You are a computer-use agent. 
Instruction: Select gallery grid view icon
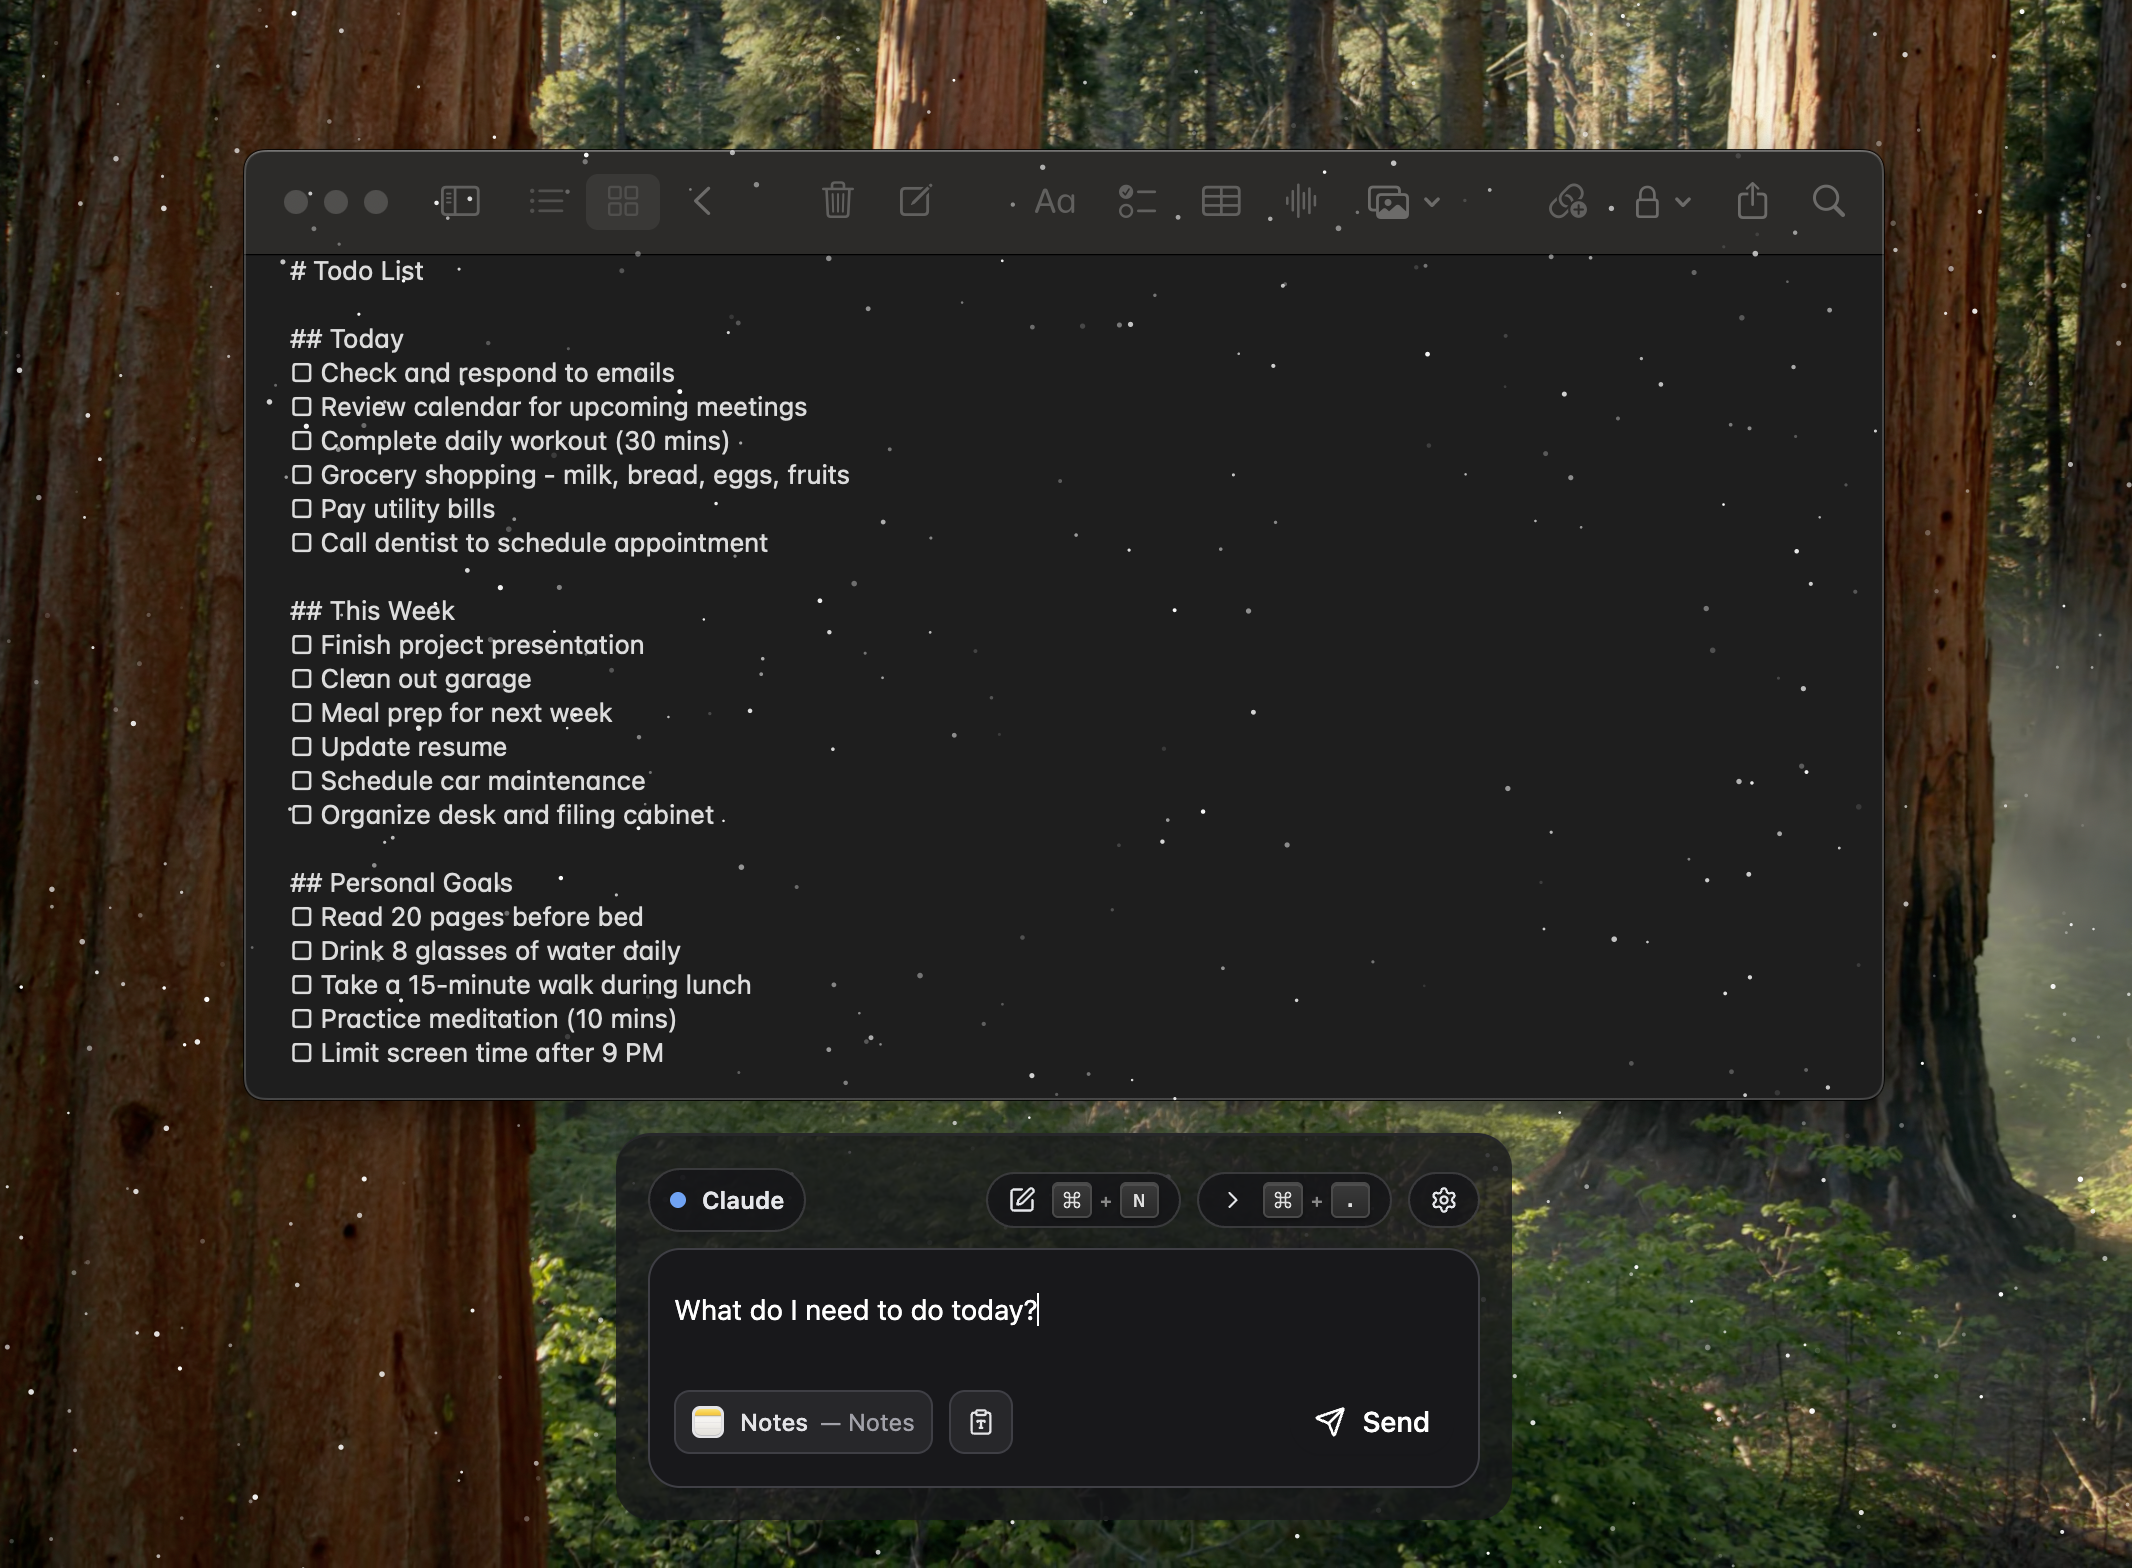pos(622,202)
